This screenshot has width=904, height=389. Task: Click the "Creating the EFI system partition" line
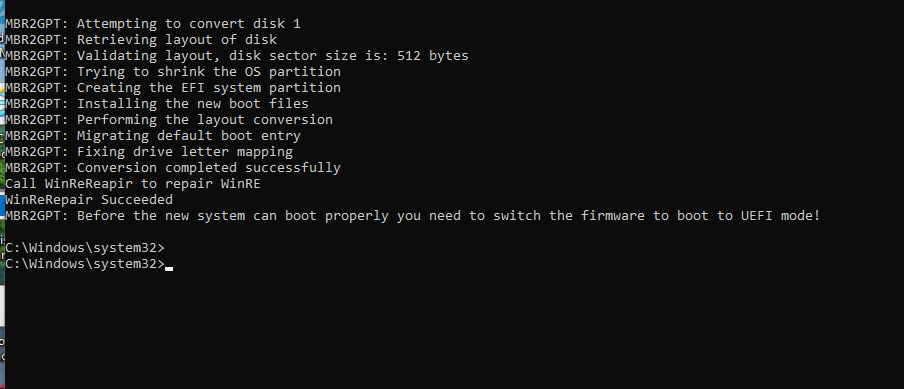(173, 88)
